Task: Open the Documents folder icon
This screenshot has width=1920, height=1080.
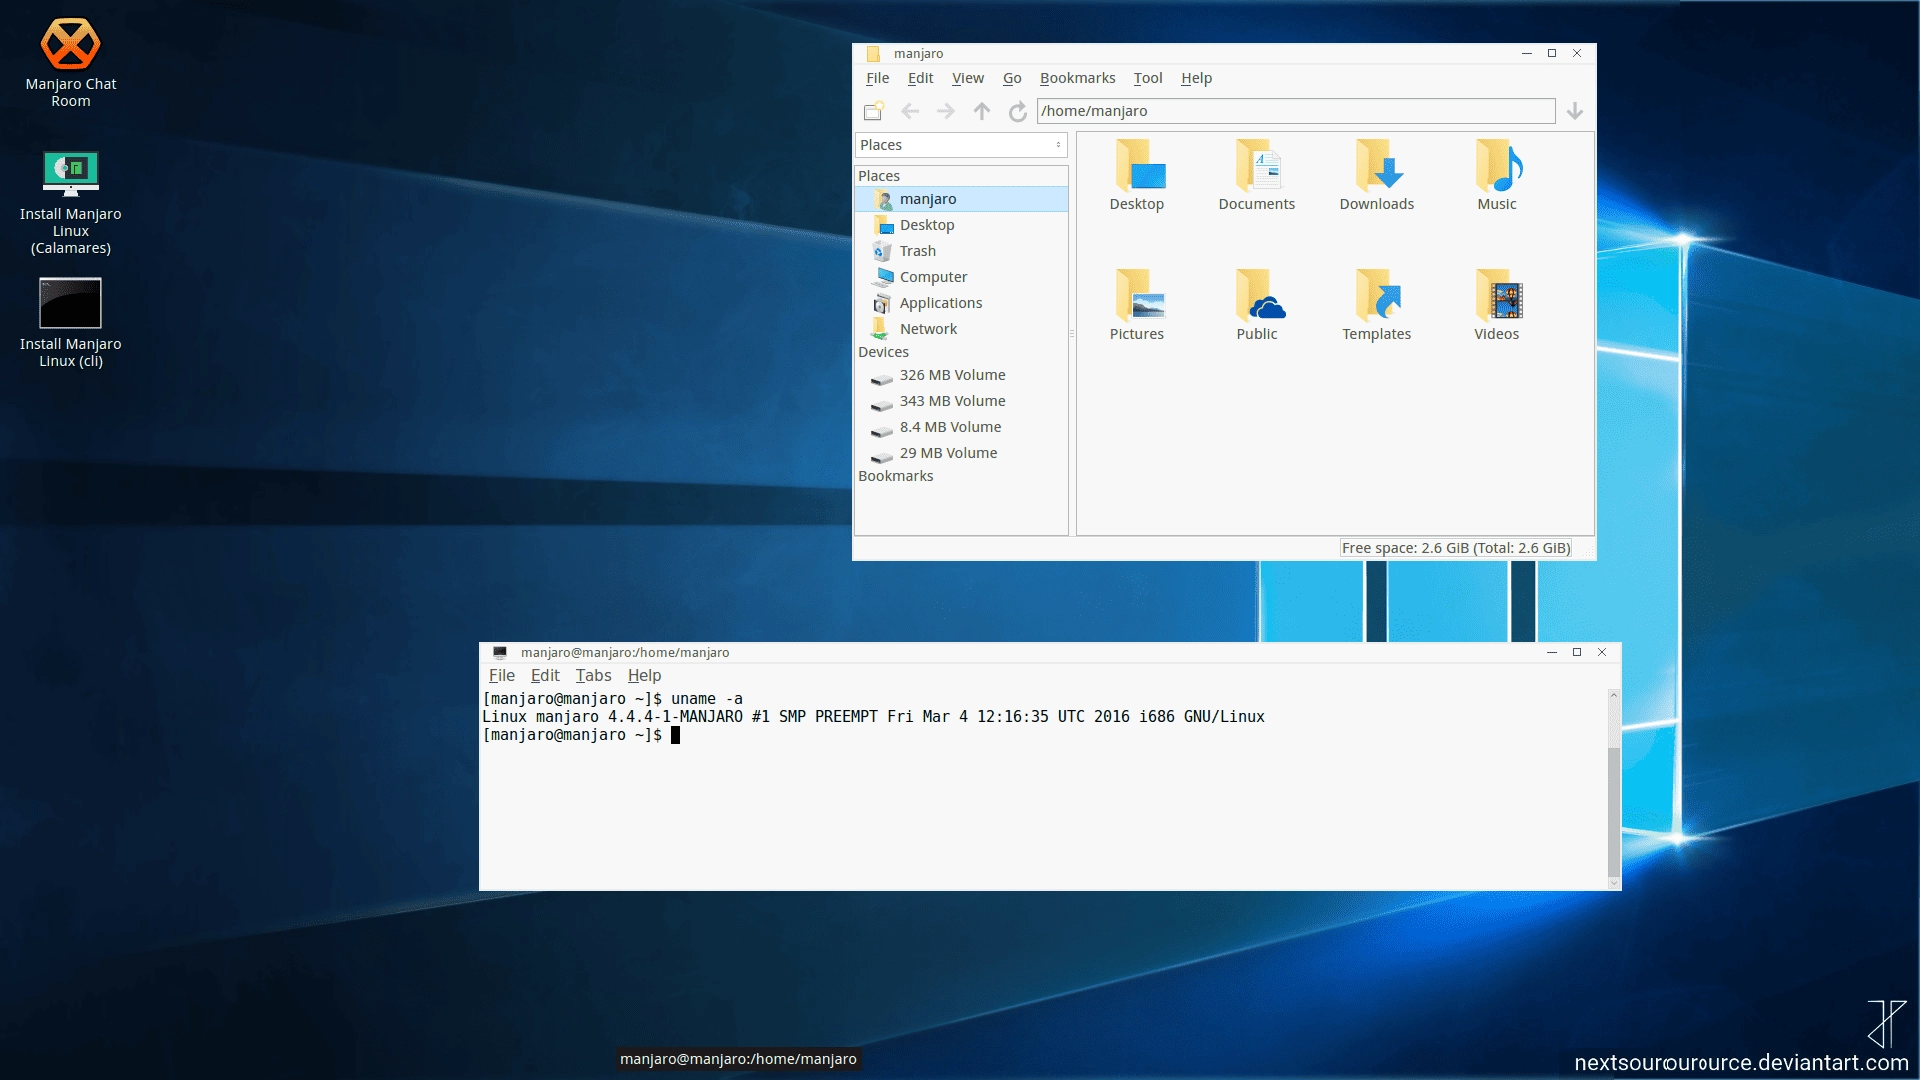Action: click(x=1257, y=175)
